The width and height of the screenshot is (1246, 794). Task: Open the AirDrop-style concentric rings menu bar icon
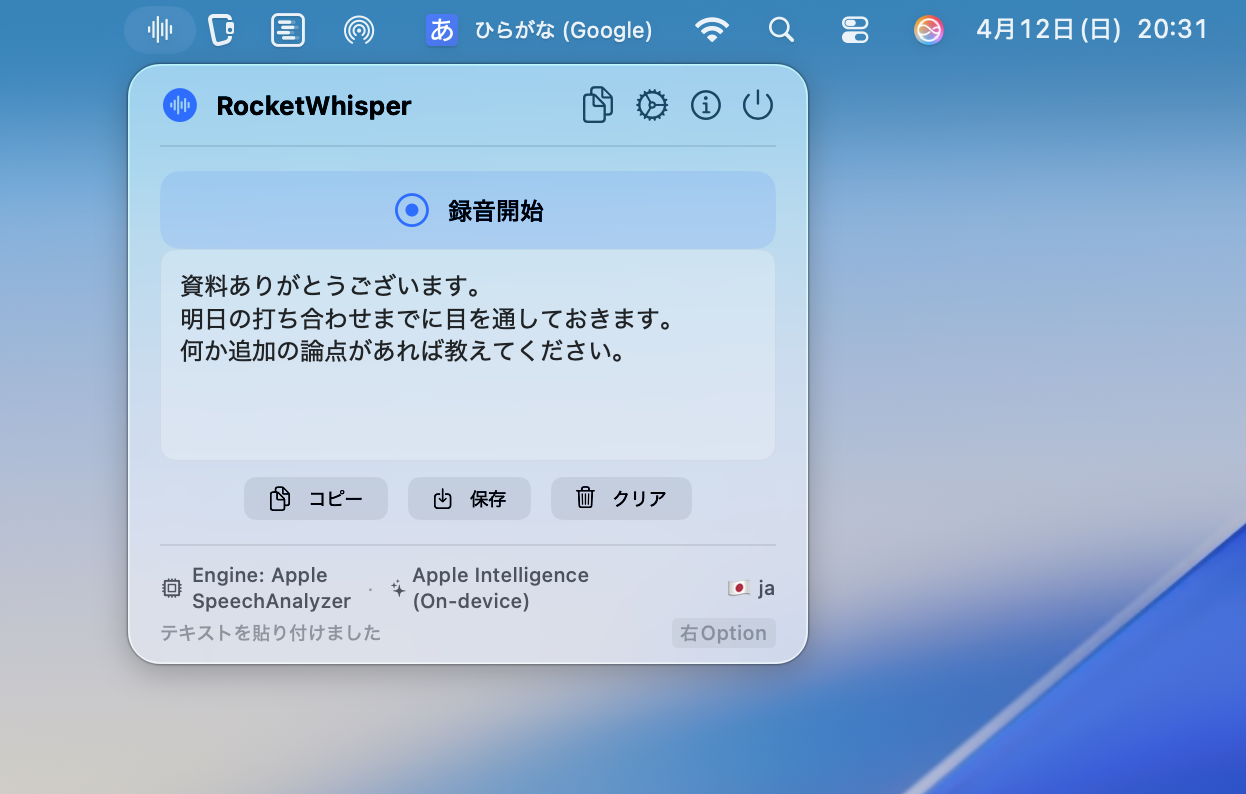(x=359, y=31)
